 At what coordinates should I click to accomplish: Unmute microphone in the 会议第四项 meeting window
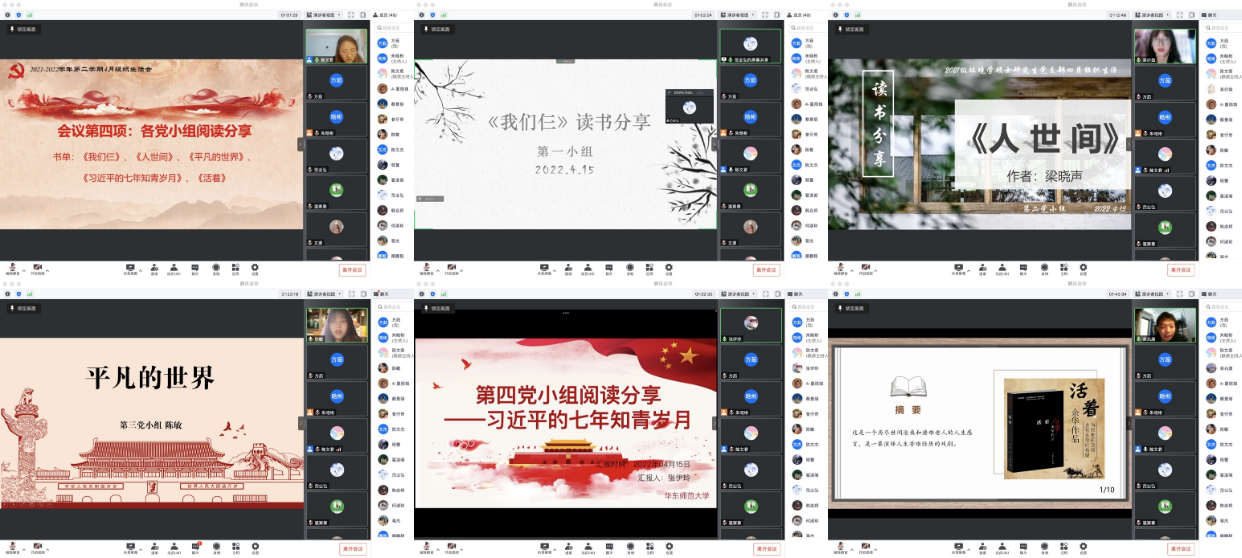click(12, 268)
